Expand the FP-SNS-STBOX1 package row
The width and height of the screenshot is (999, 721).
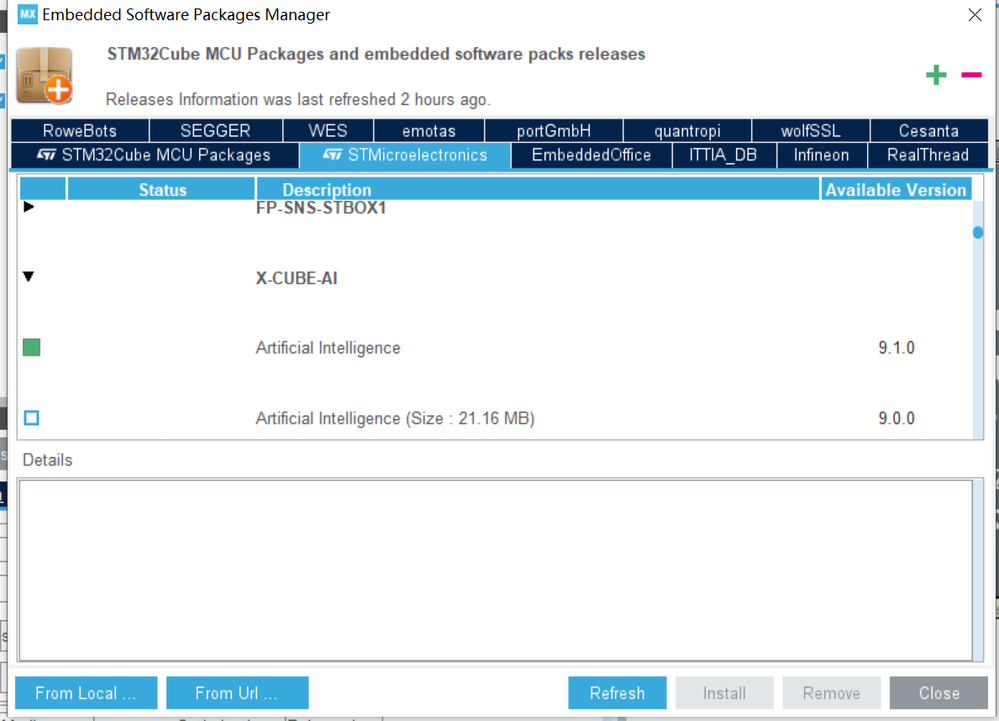coord(28,207)
